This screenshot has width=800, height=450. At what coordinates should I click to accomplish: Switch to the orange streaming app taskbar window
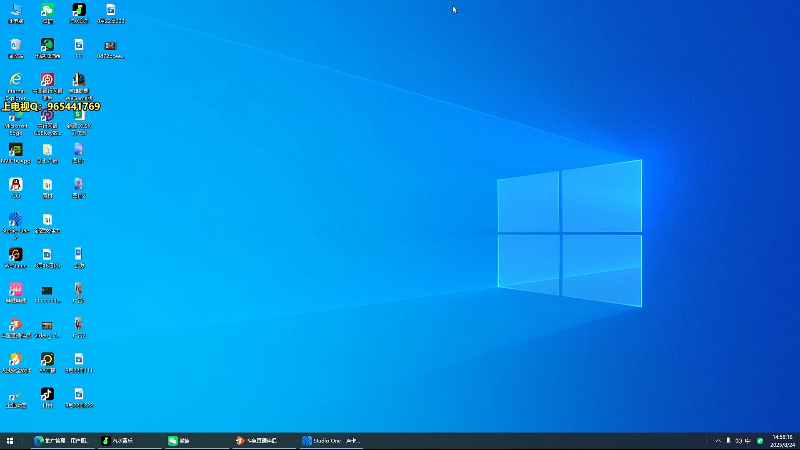(263, 441)
